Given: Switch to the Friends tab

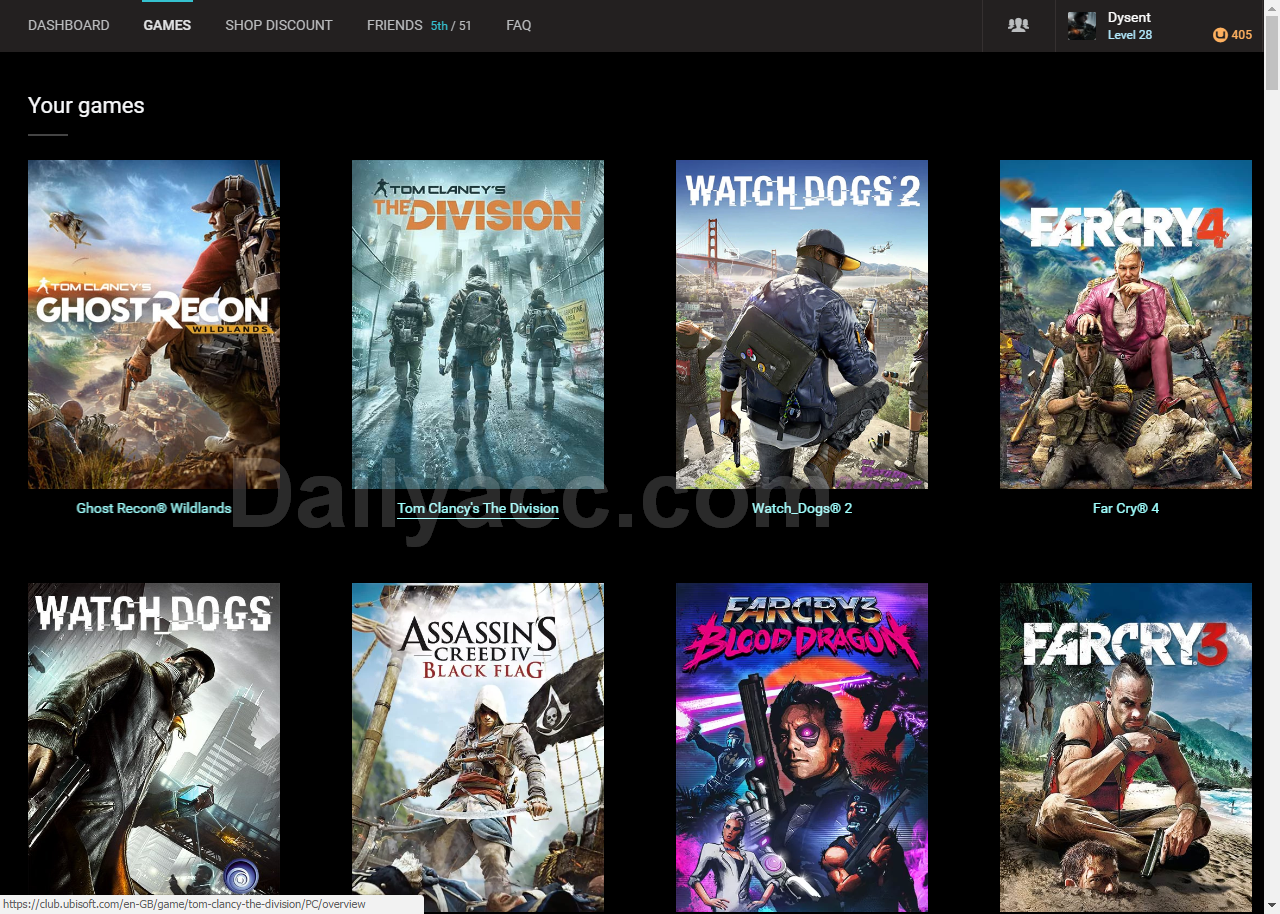Looking at the screenshot, I should tap(395, 25).
